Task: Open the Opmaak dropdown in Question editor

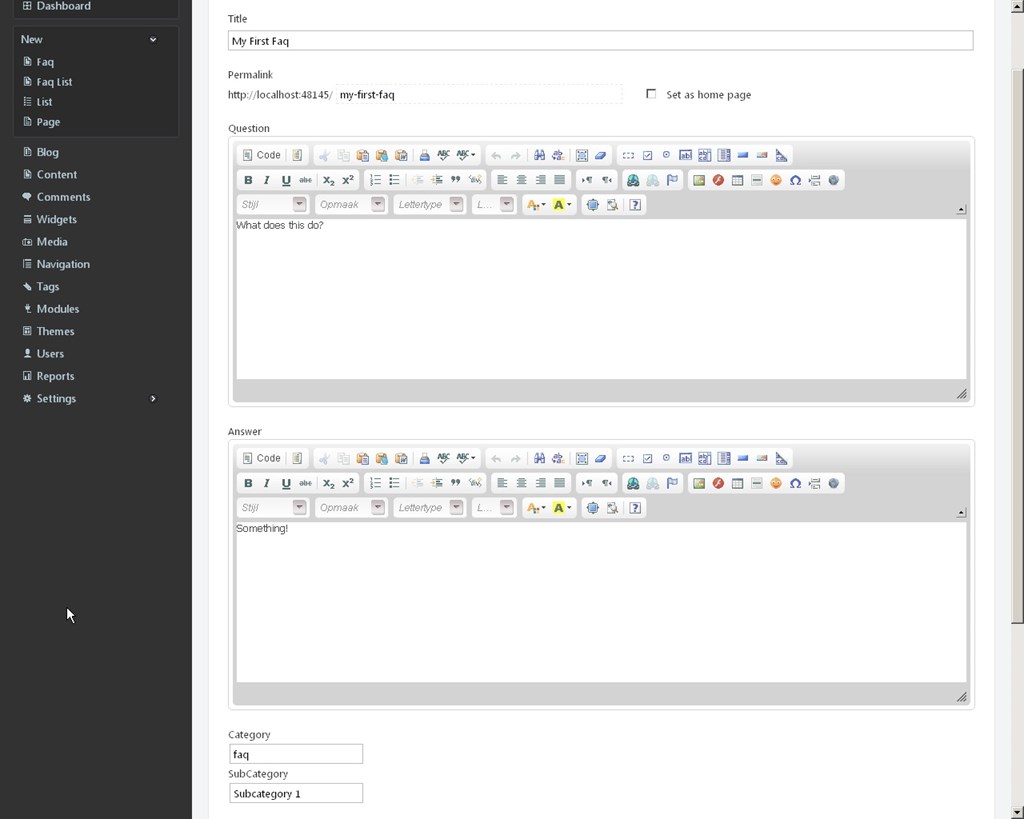Action: [350, 205]
